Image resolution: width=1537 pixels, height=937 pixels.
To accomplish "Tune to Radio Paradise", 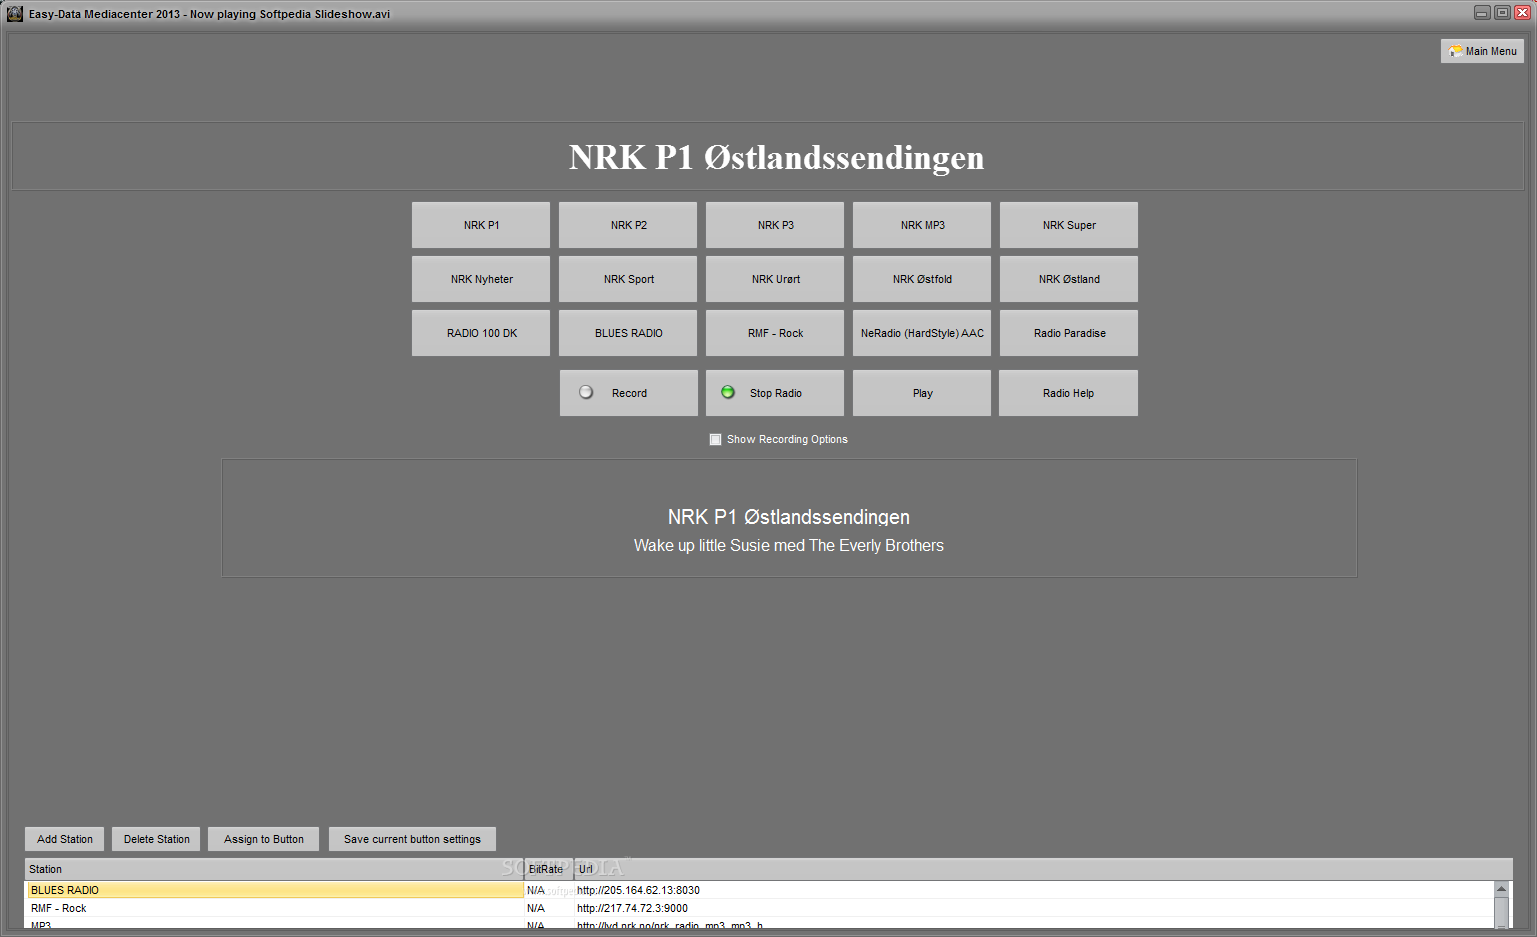I will (1069, 333).
